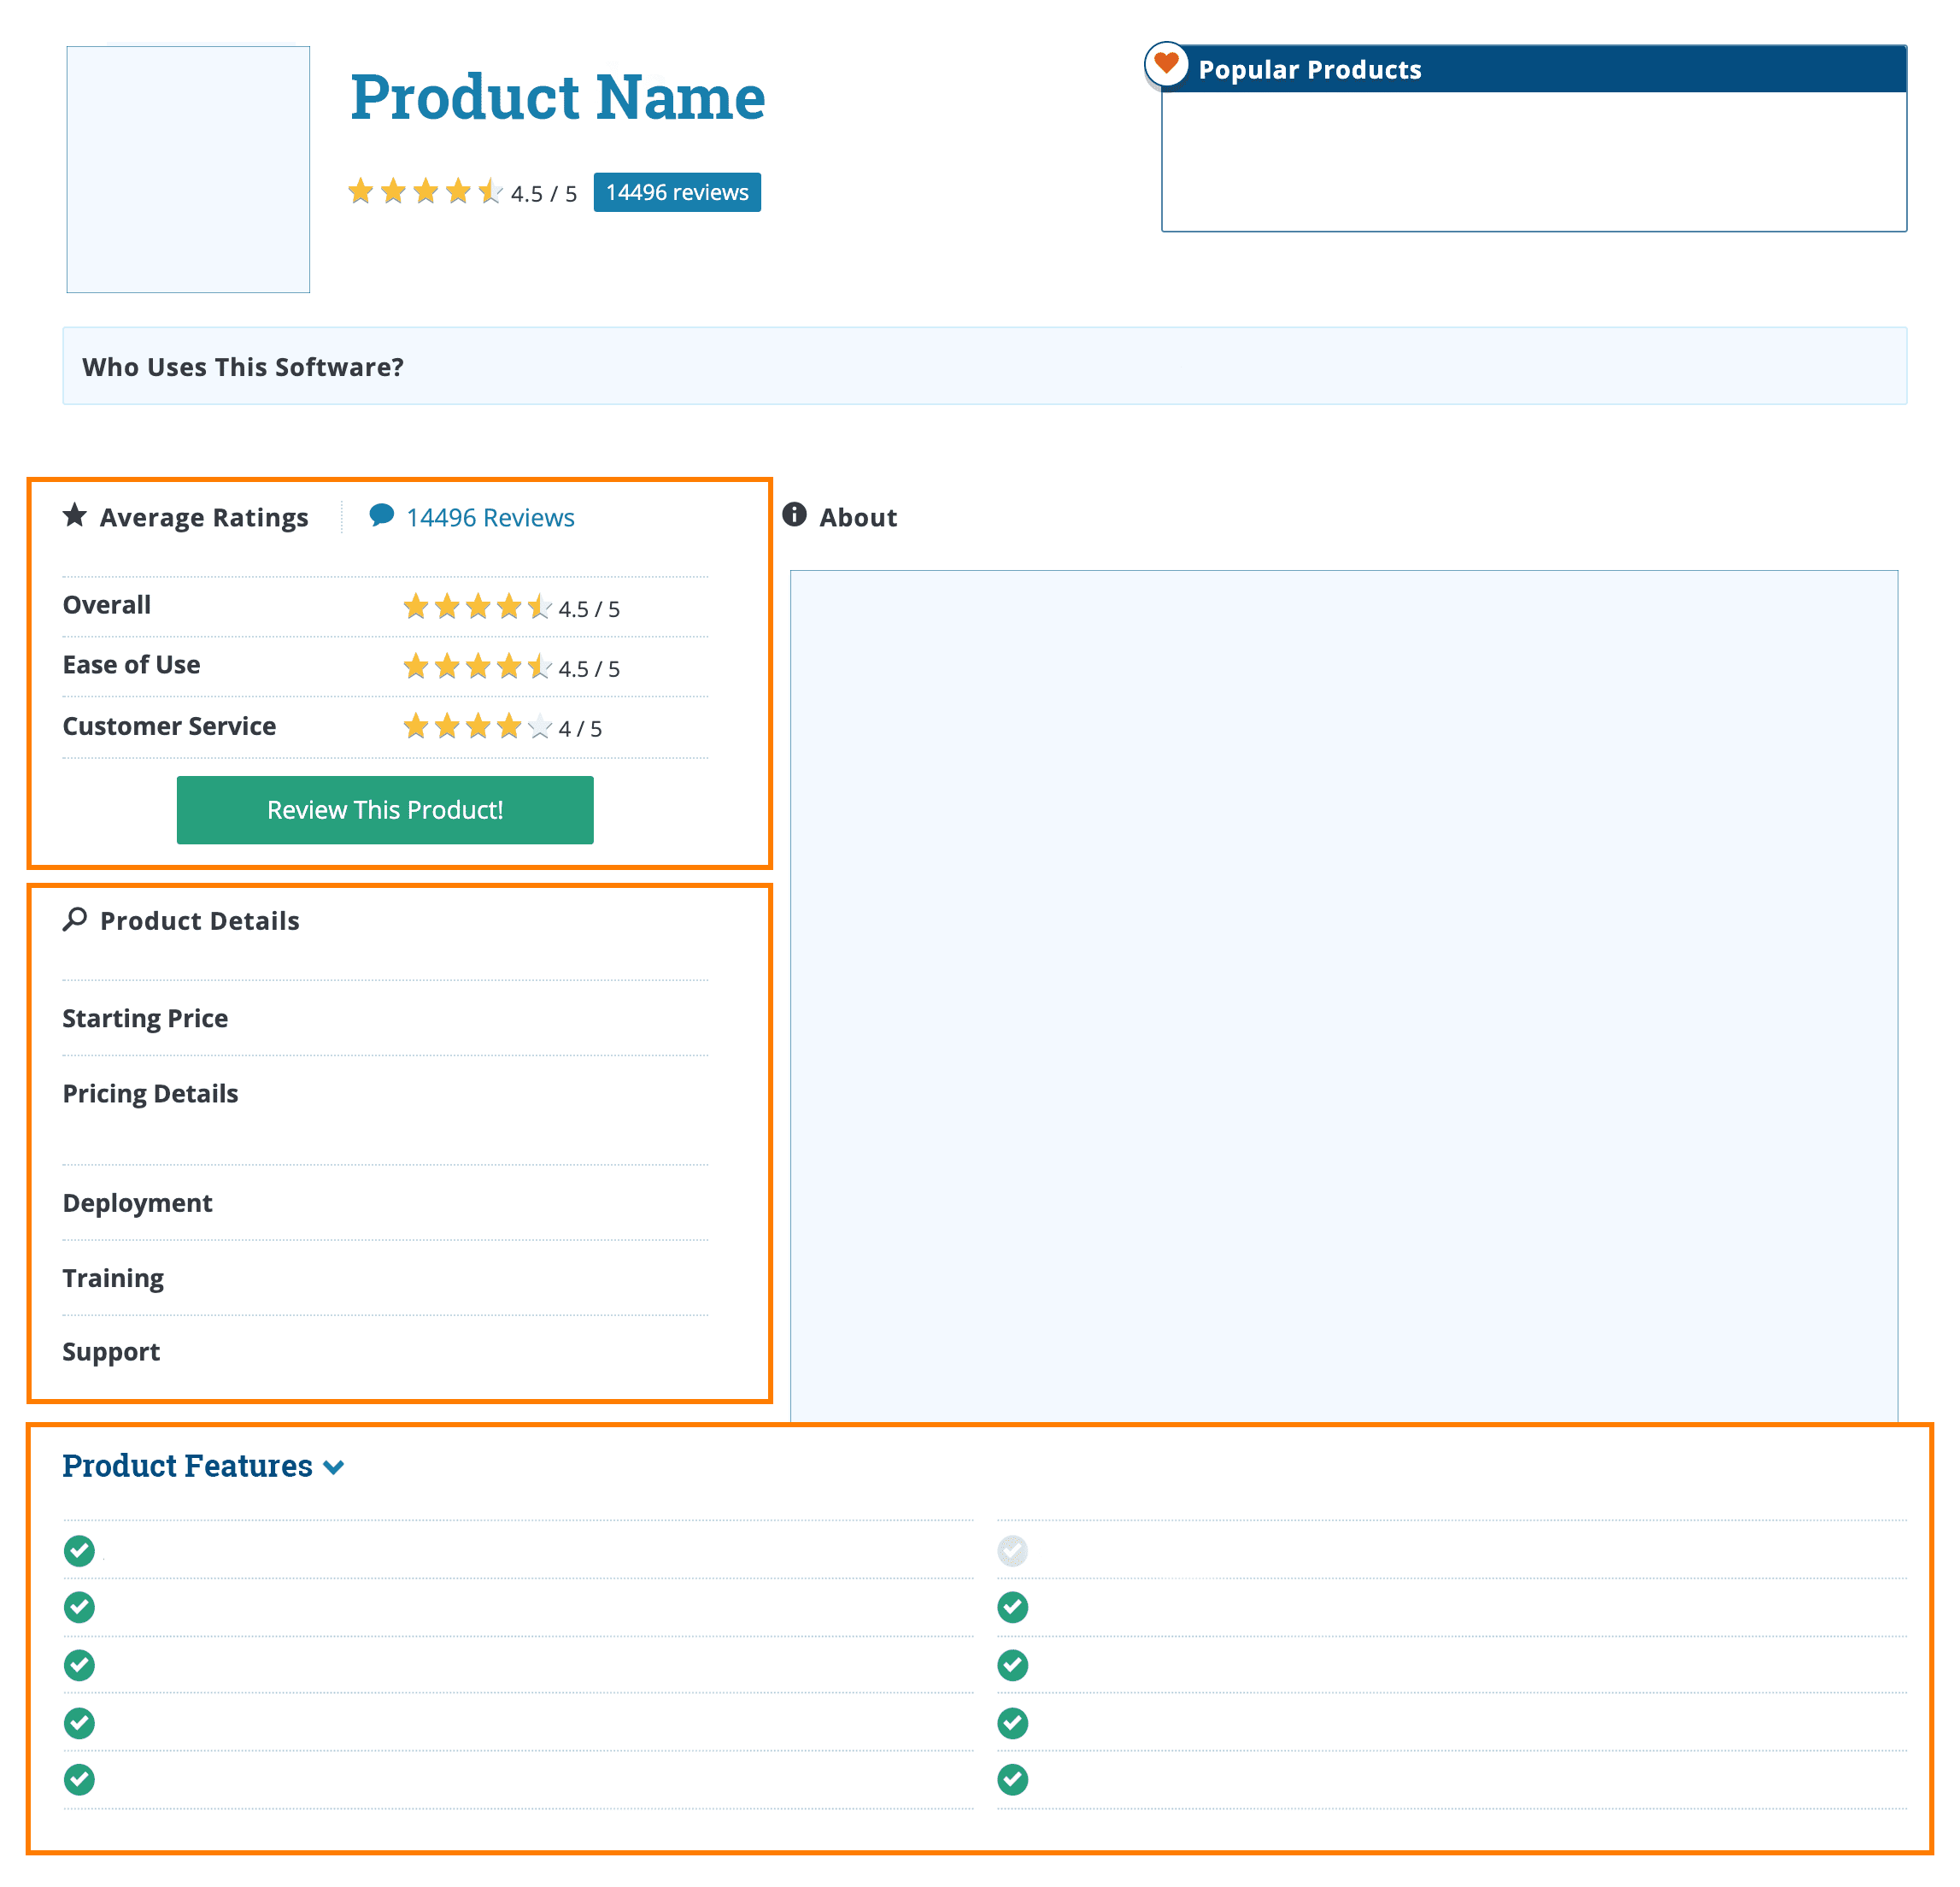Collapse Product Features using its chevron
Viewport: 1960px width, 1887px height.
tap(334, 1467)
